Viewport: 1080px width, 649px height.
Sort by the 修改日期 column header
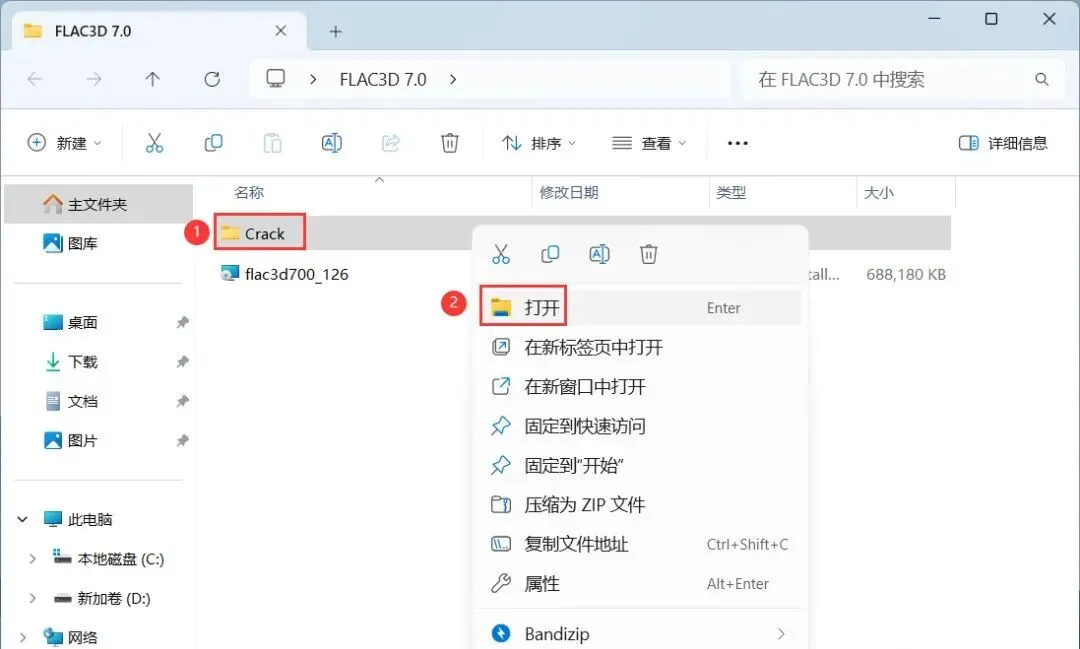coord(569,192)
